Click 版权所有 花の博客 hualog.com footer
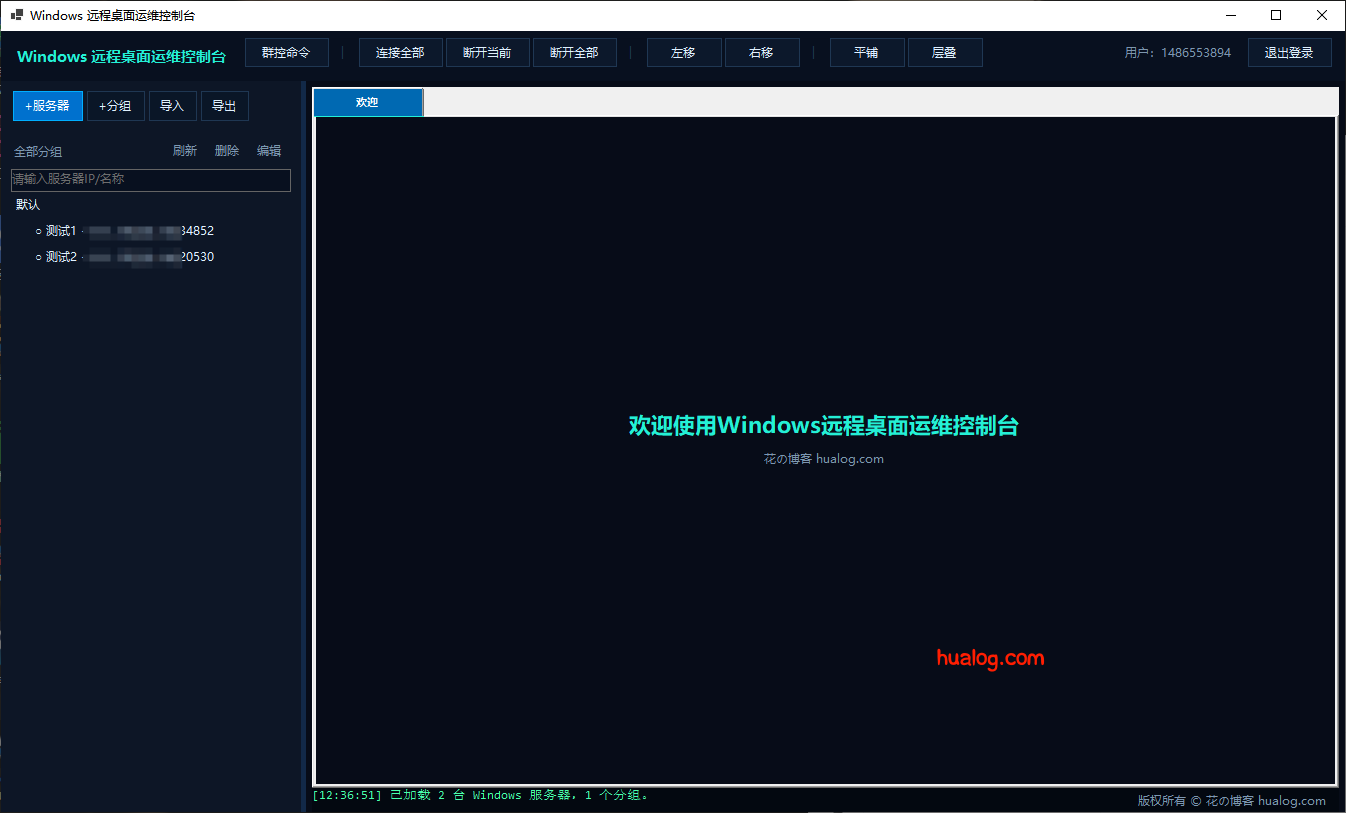Image resolution: width=1346 pixels, height=813 pixels. [1232, 801]
